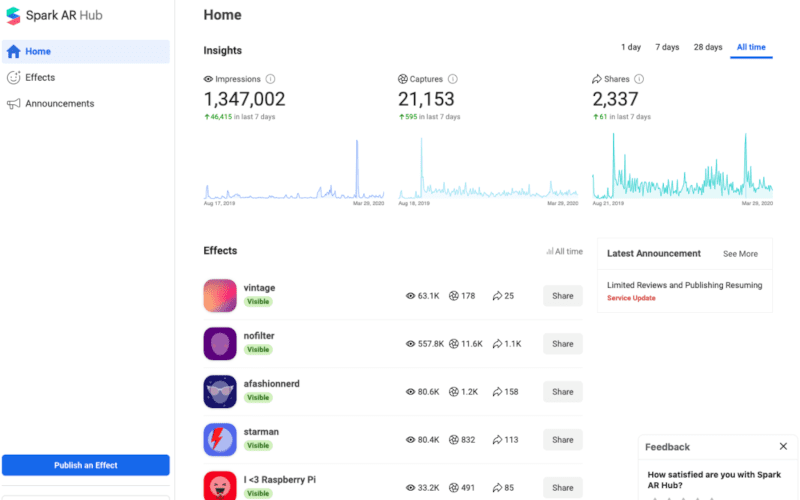Click the shares arrow in vintage row

[497, 296]
